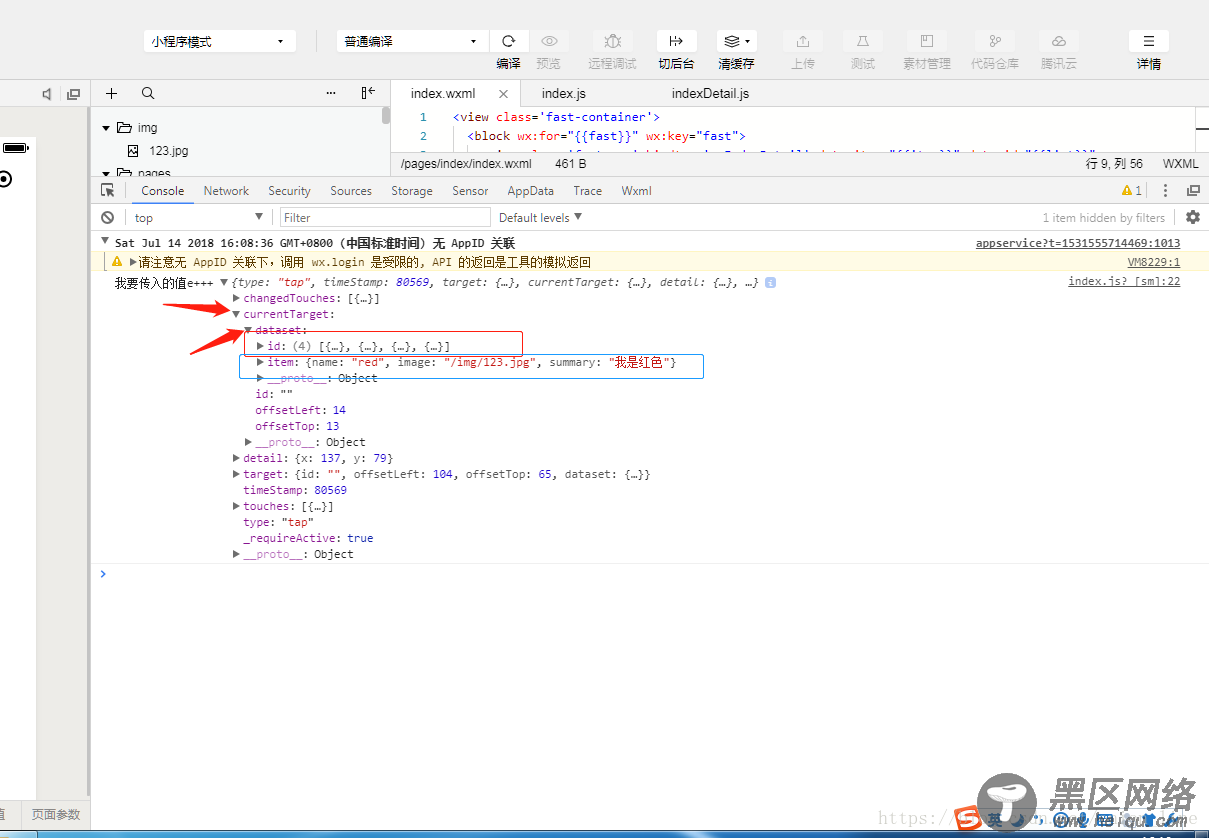Expand the id (4) array entry

click(x=261, y=346)
